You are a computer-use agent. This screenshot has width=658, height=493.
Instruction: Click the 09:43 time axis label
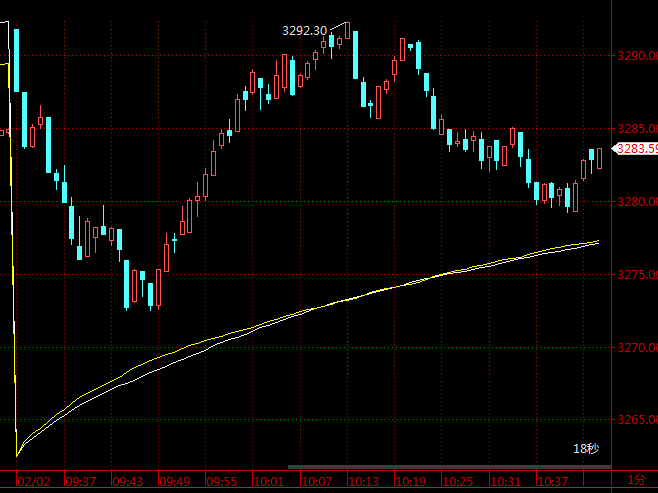pyautogui.click(x=128, y=481)
